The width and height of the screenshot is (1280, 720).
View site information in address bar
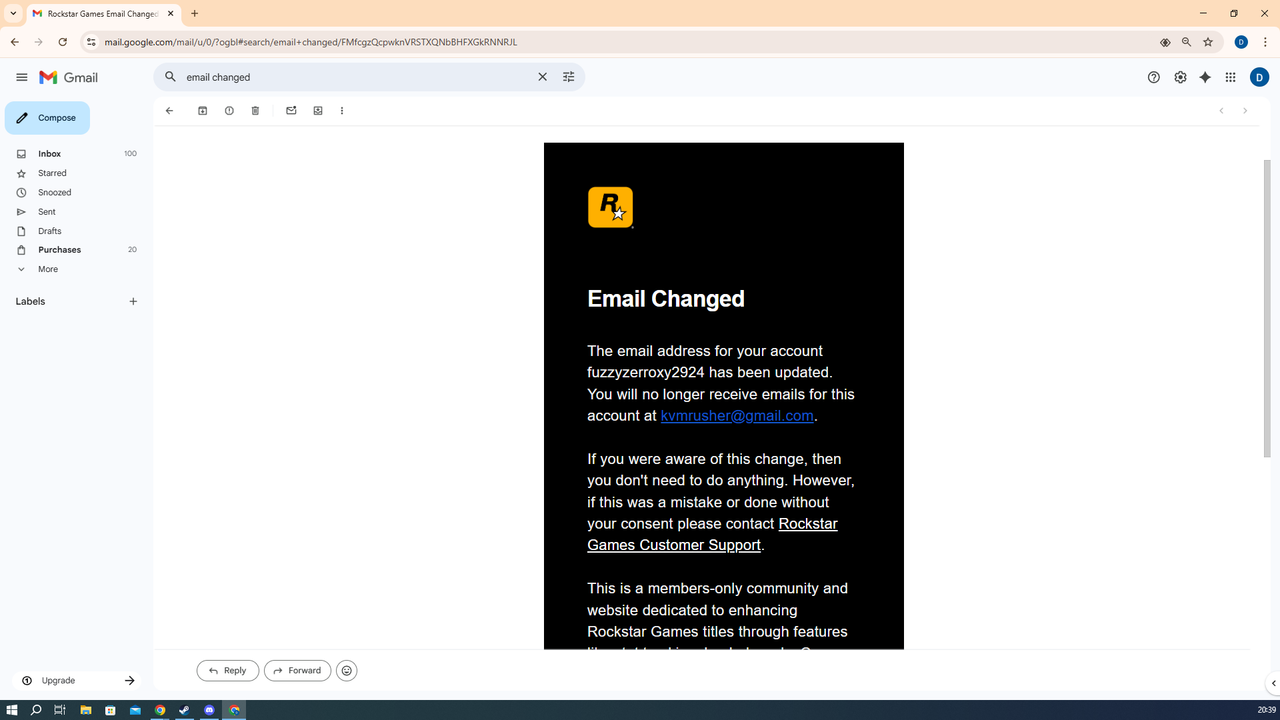[x=91, y=42]
